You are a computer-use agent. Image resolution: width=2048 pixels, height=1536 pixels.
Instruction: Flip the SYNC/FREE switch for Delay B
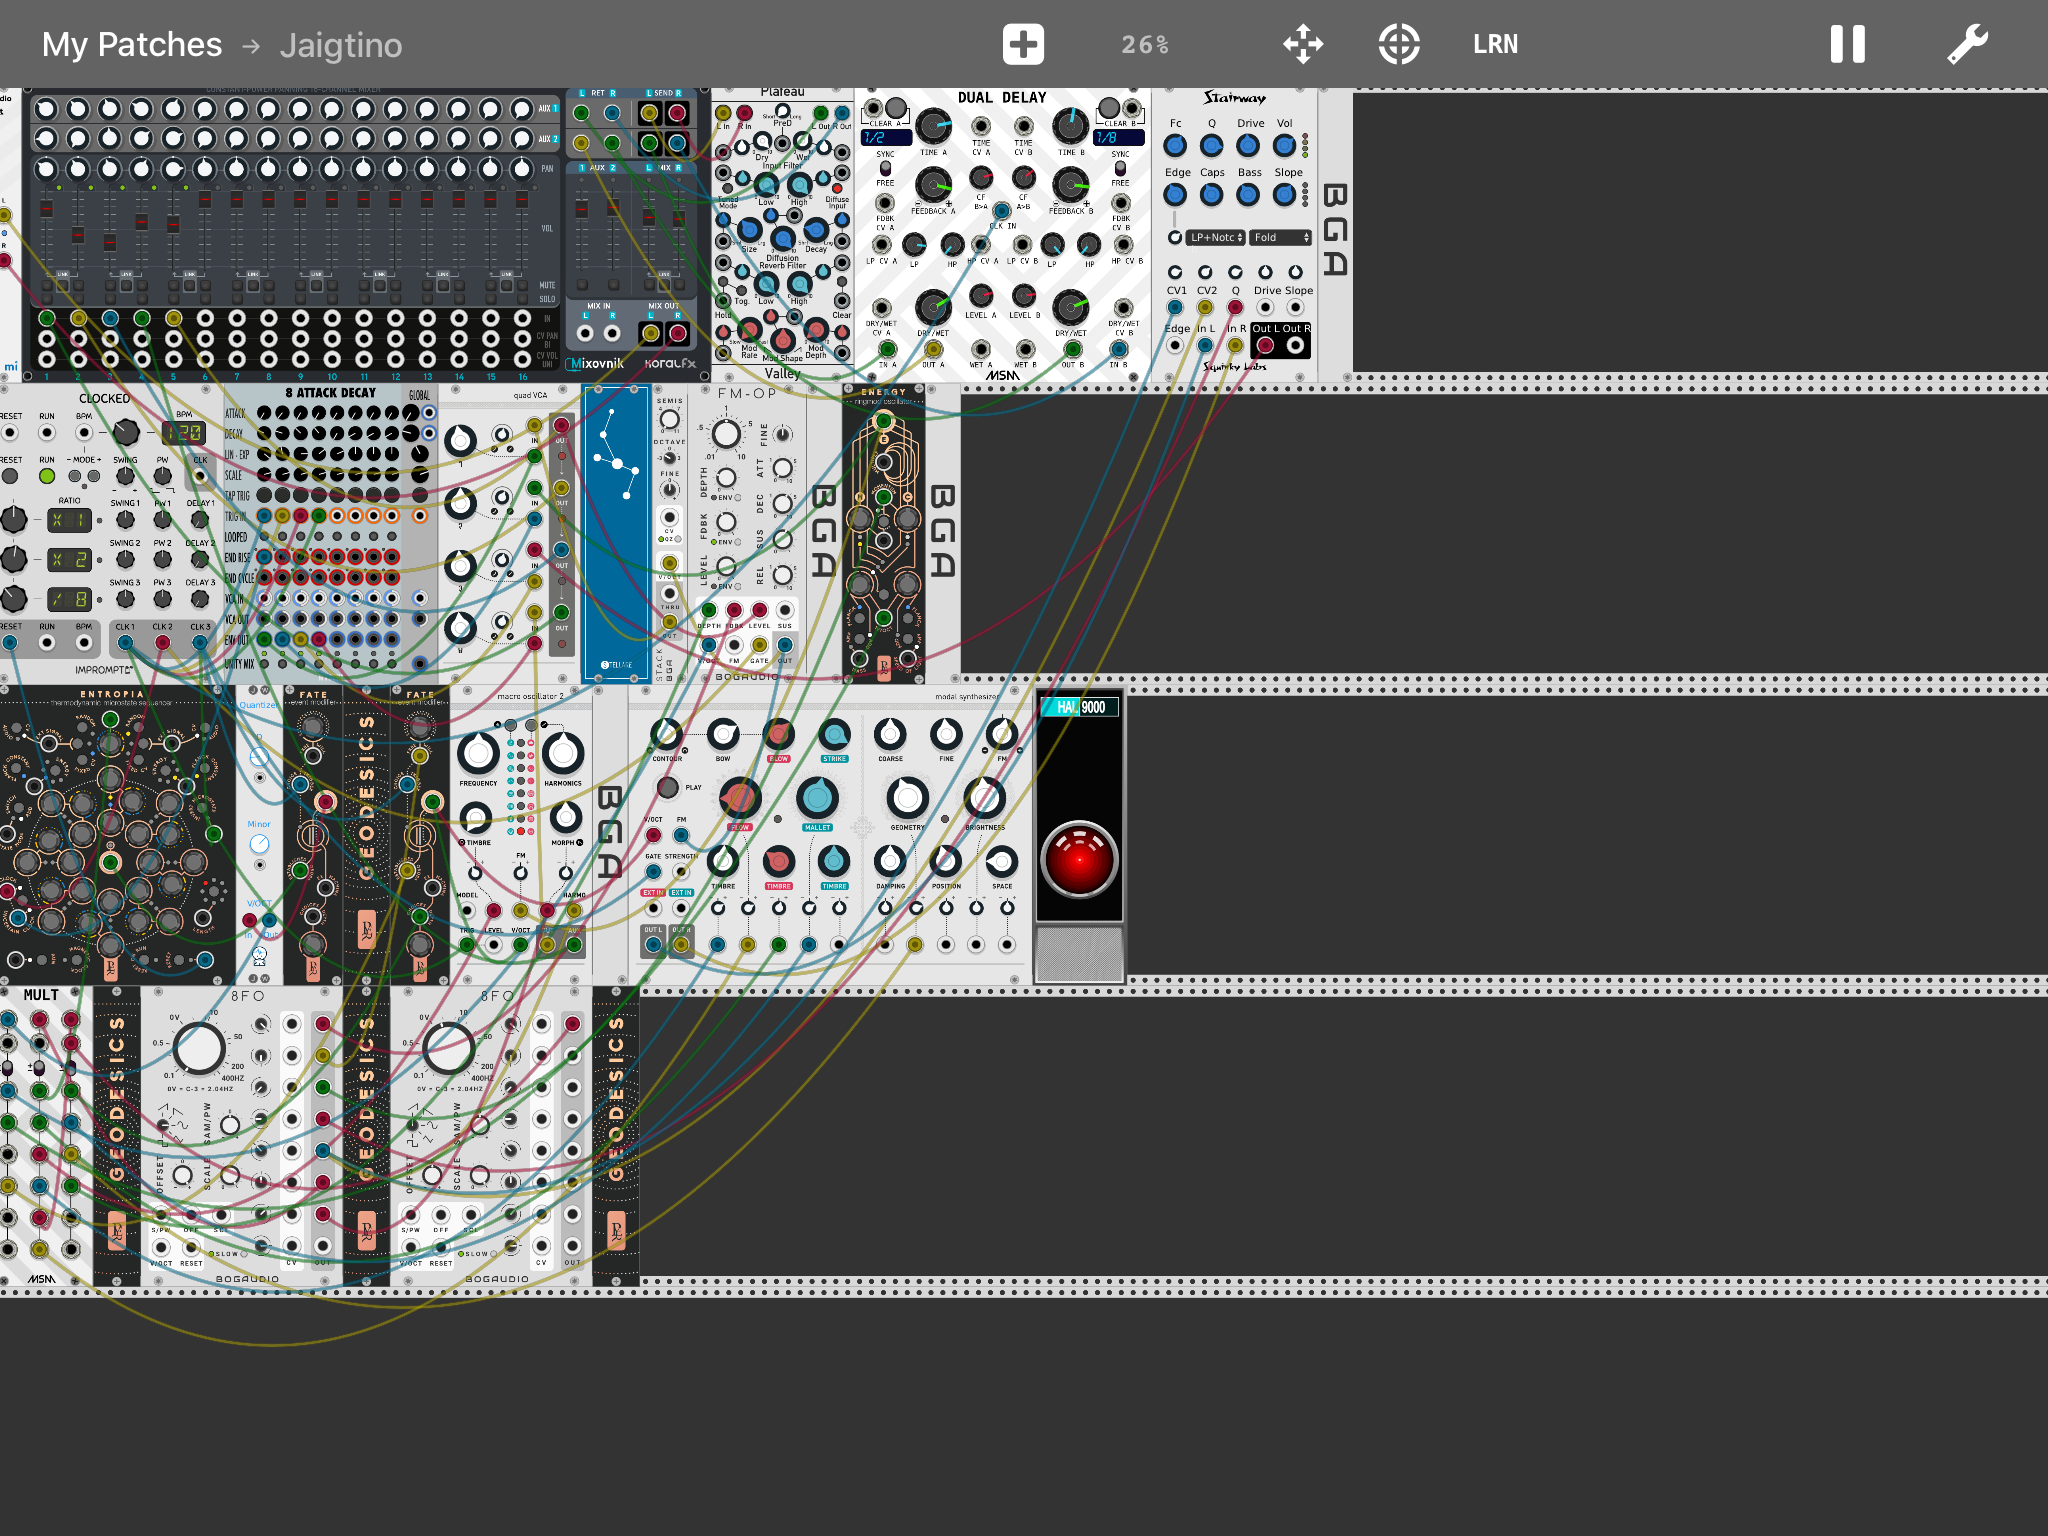coord(1120,168)
